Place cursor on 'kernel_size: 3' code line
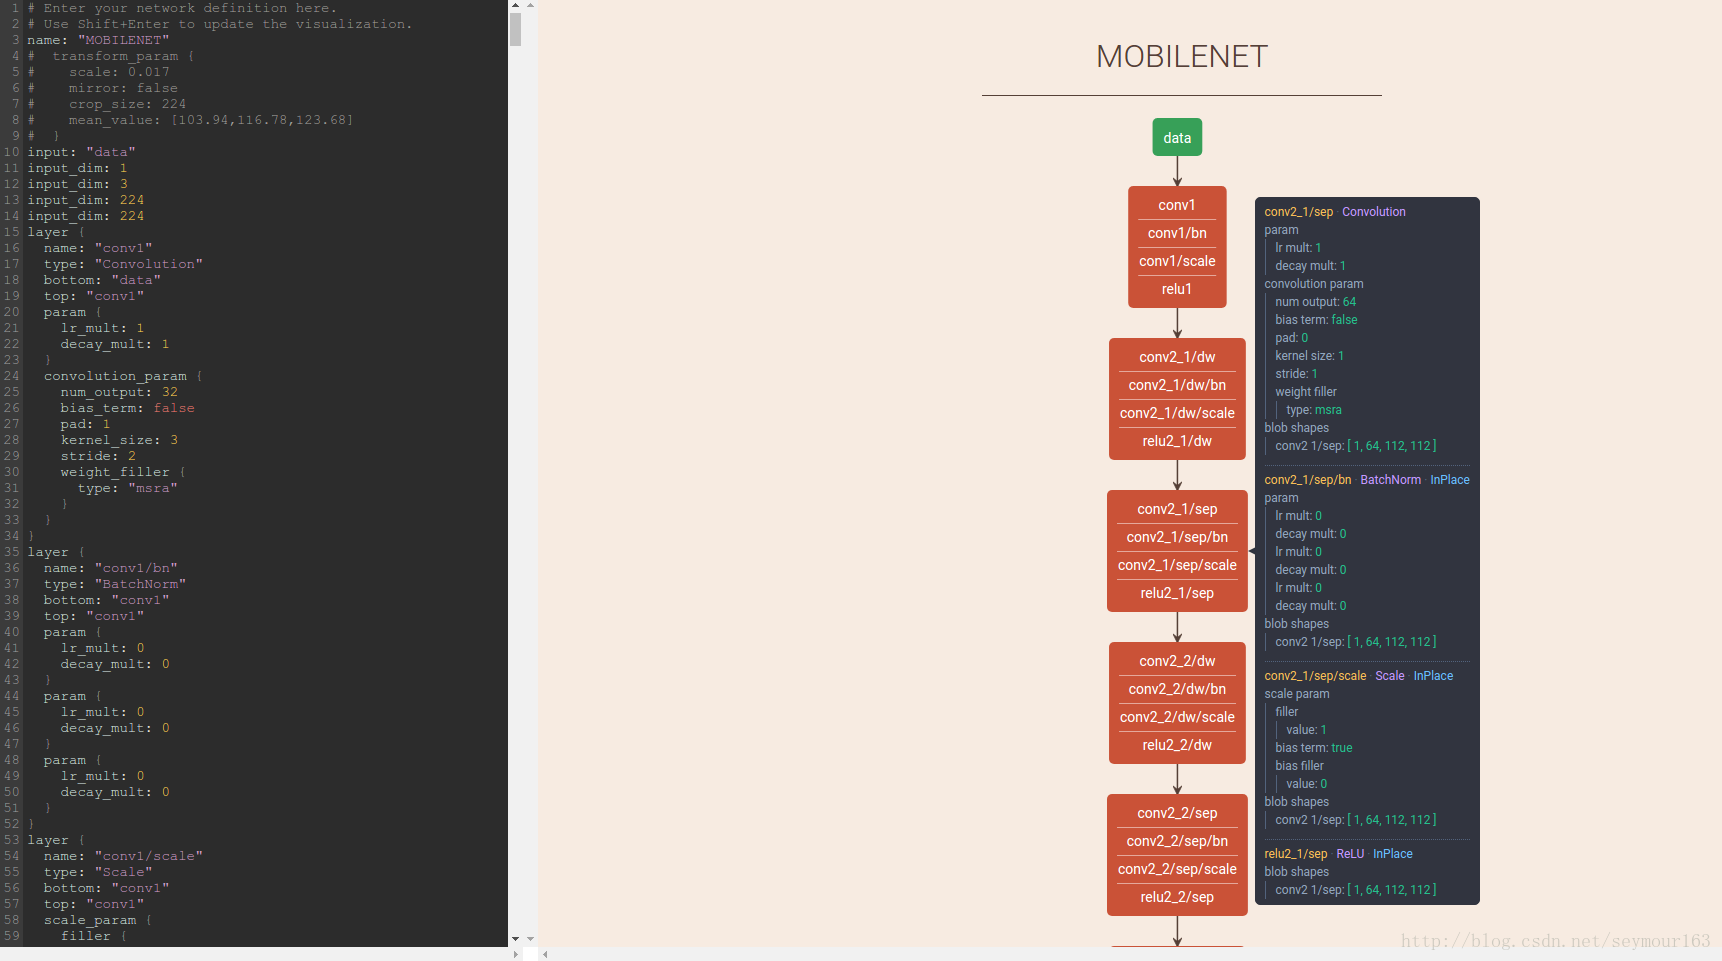The height and width of the screenshot is (961, 1722). 119,440
